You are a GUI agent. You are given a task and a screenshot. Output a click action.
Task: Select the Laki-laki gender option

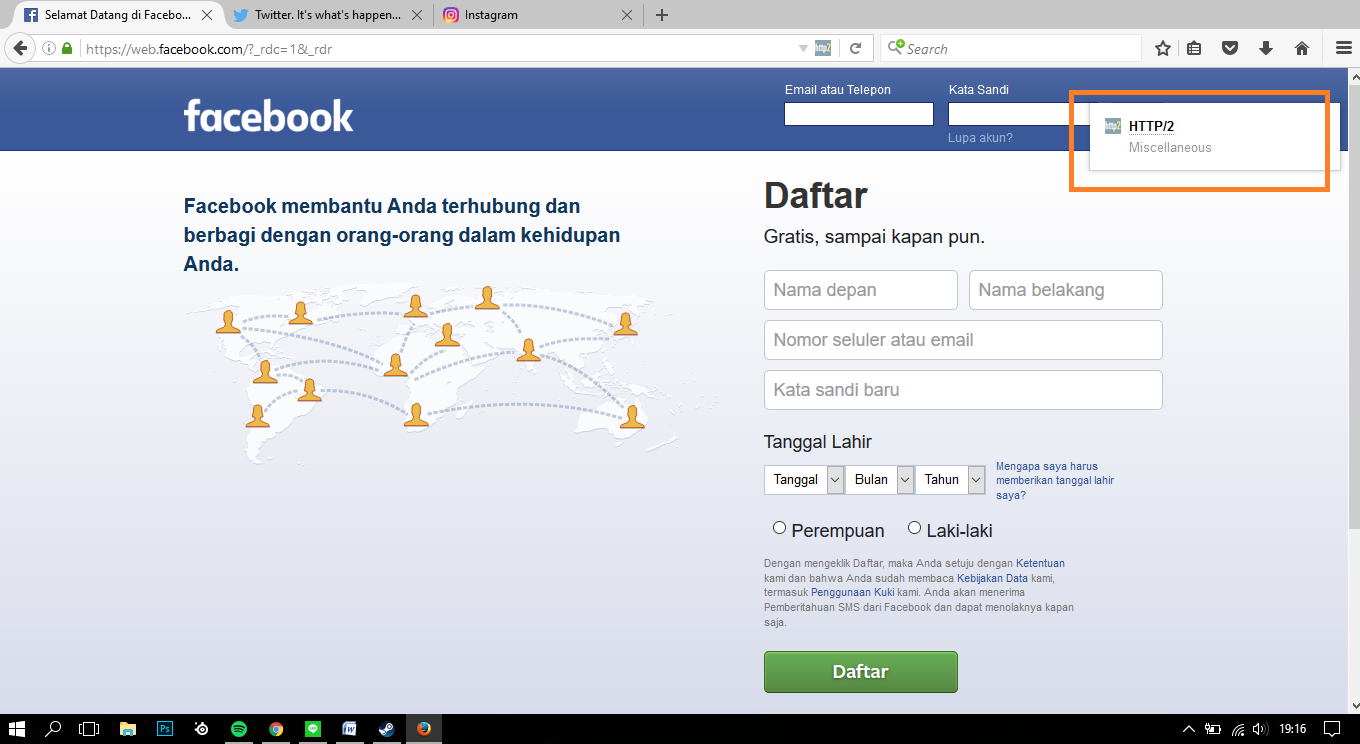click(914, 528)
